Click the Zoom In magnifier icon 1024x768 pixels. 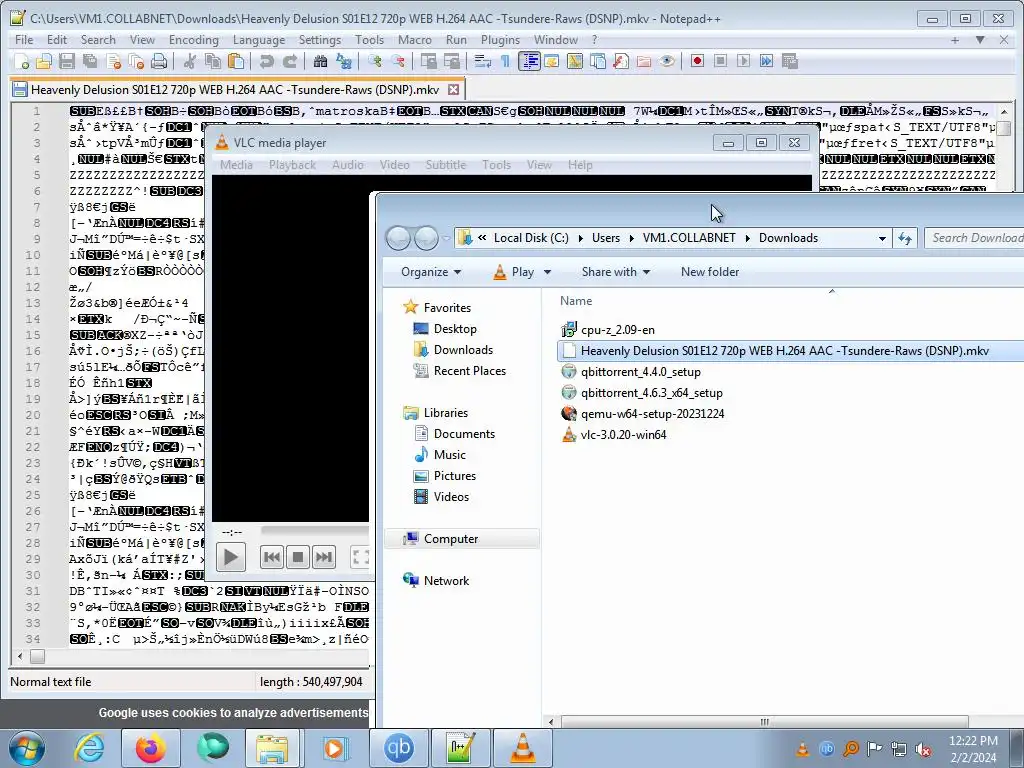pyautogui.click(x=374, y=61)
